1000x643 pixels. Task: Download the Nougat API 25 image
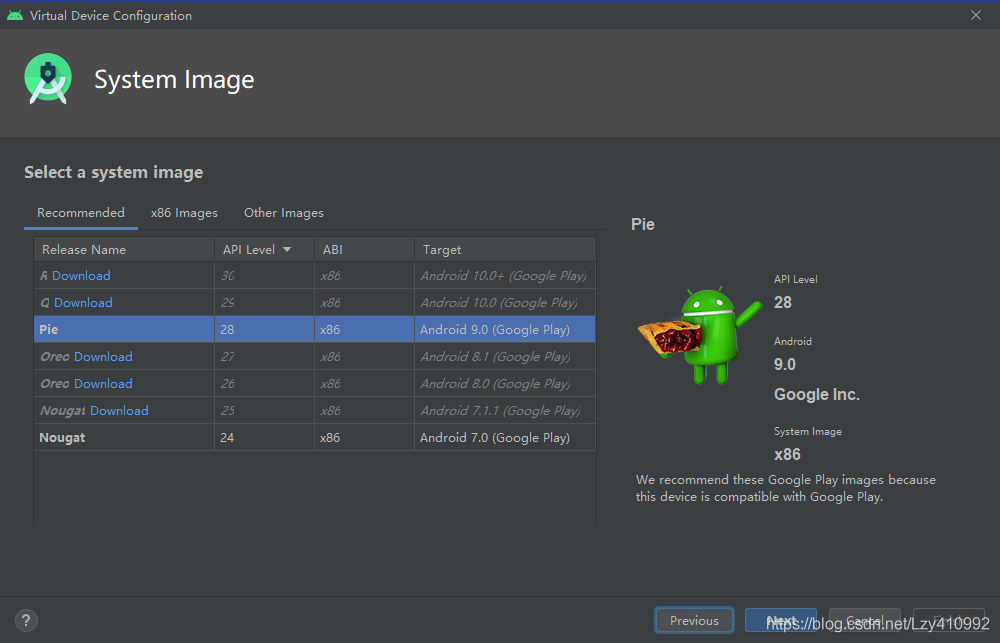coord(119,410)
